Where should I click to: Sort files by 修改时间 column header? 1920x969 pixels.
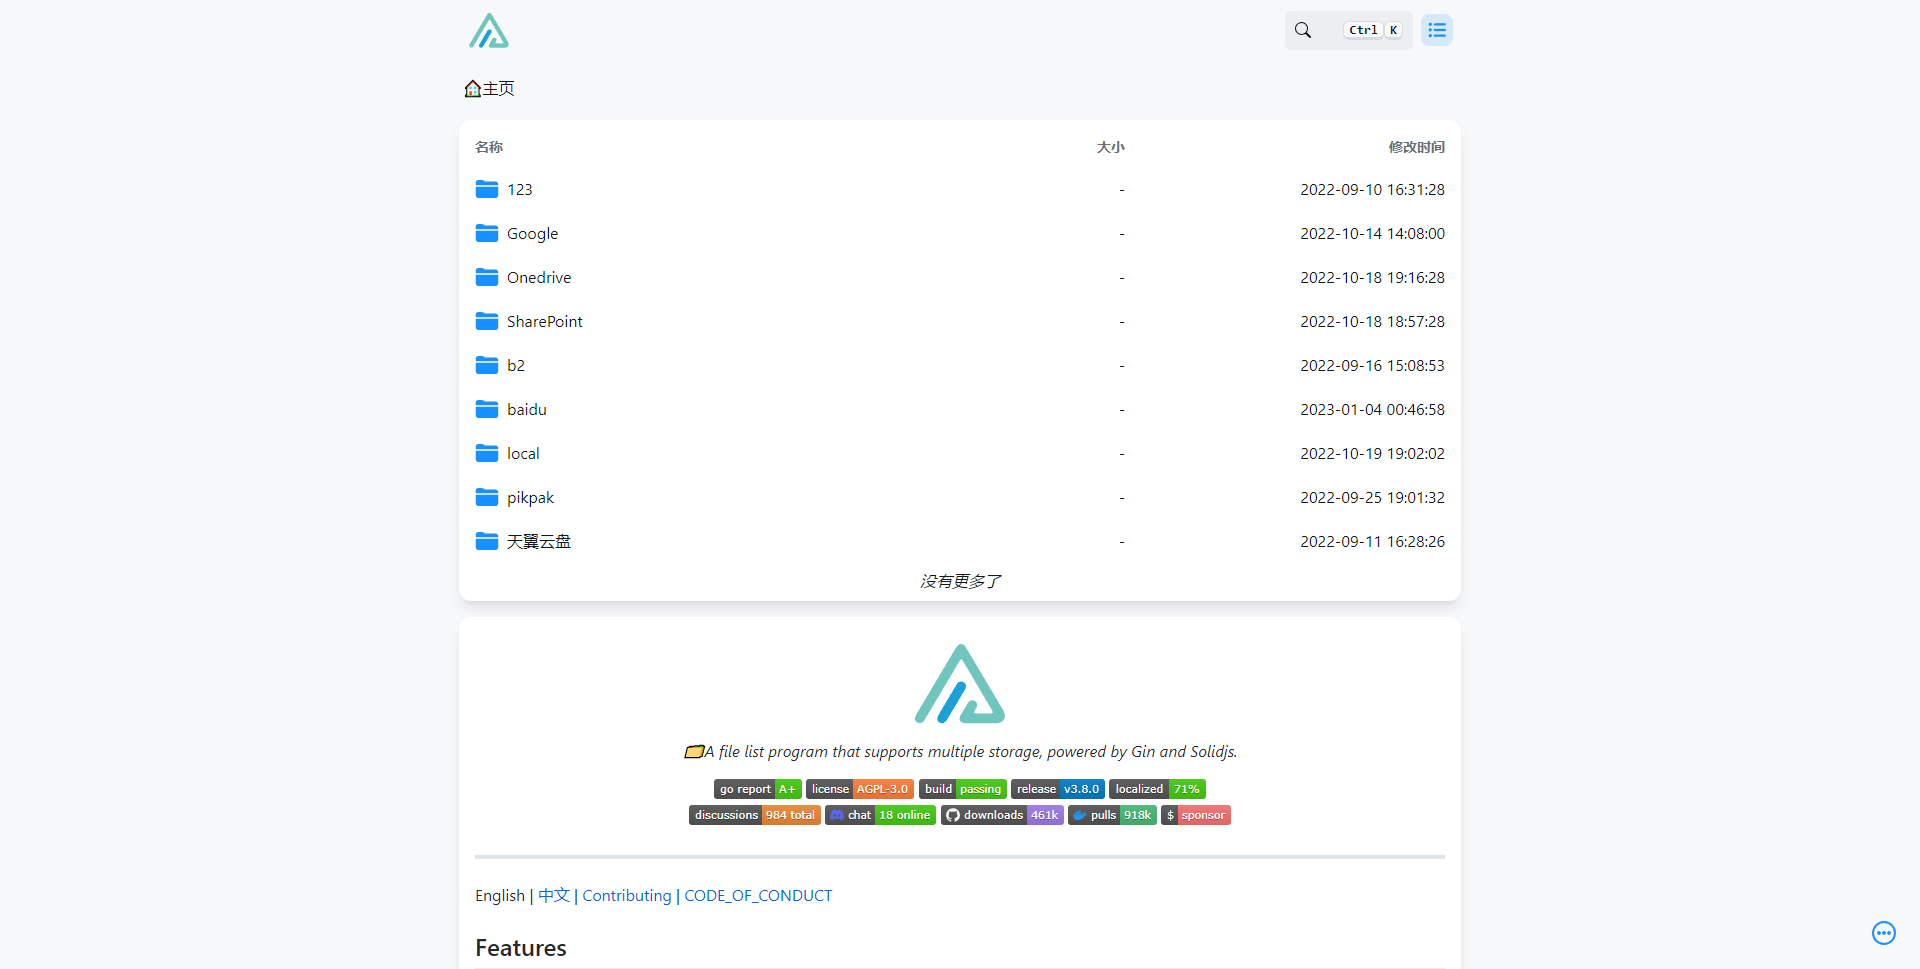tap(1416, 147)
